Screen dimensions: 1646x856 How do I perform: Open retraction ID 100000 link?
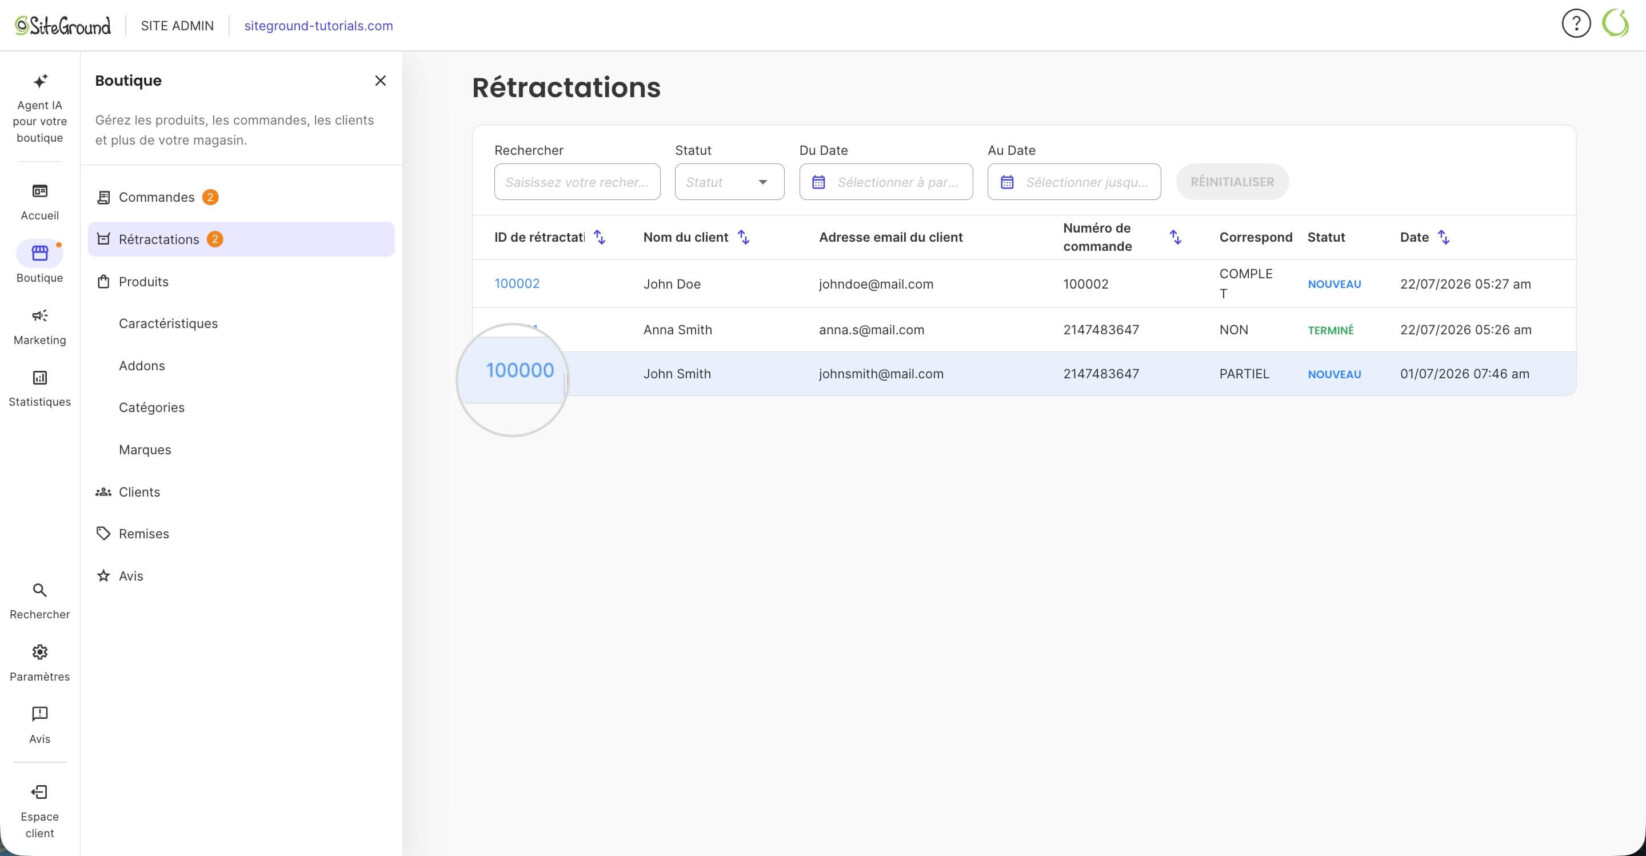[520, 371]
